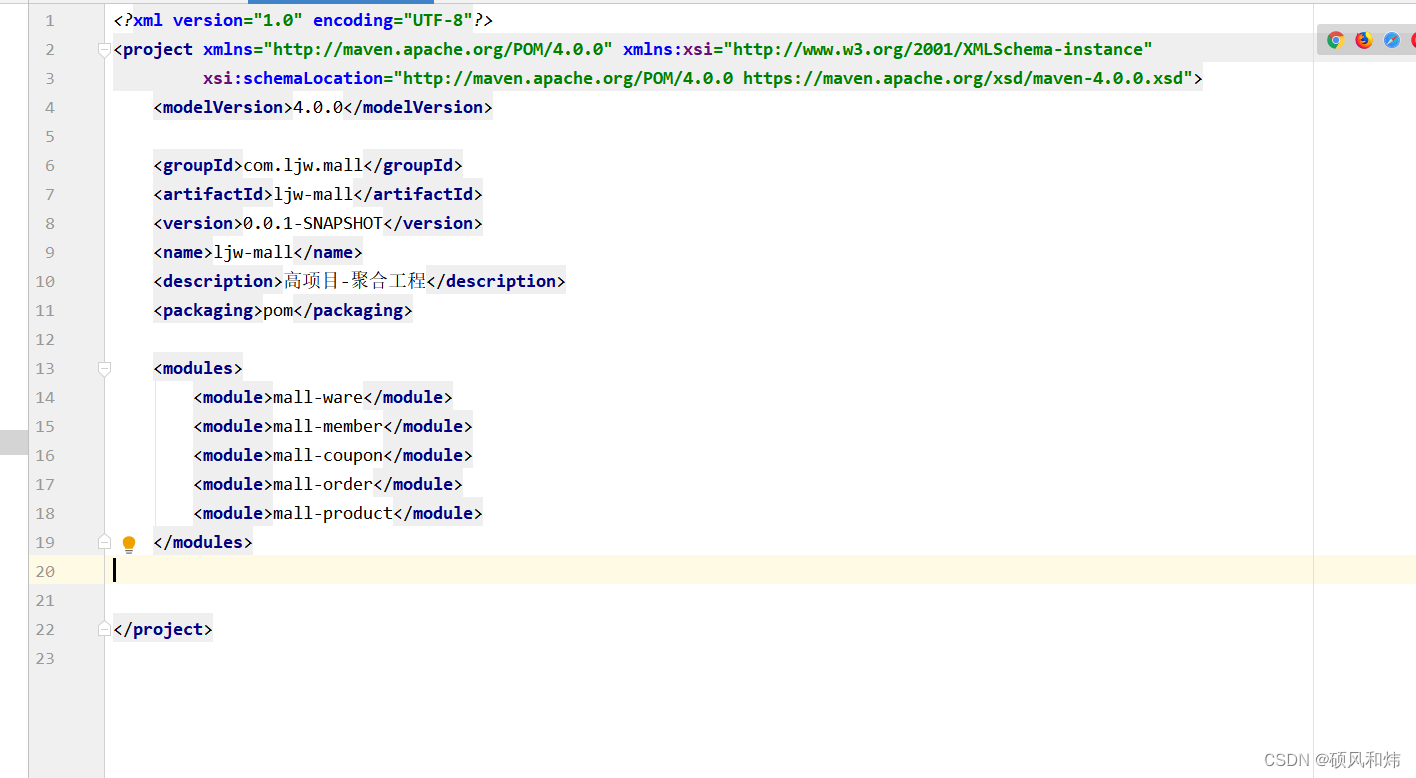Image resolution: width=1416 pixels, height=778 pixels.
Task: Select the mall-ware module entry
Action: pos(323,397)
